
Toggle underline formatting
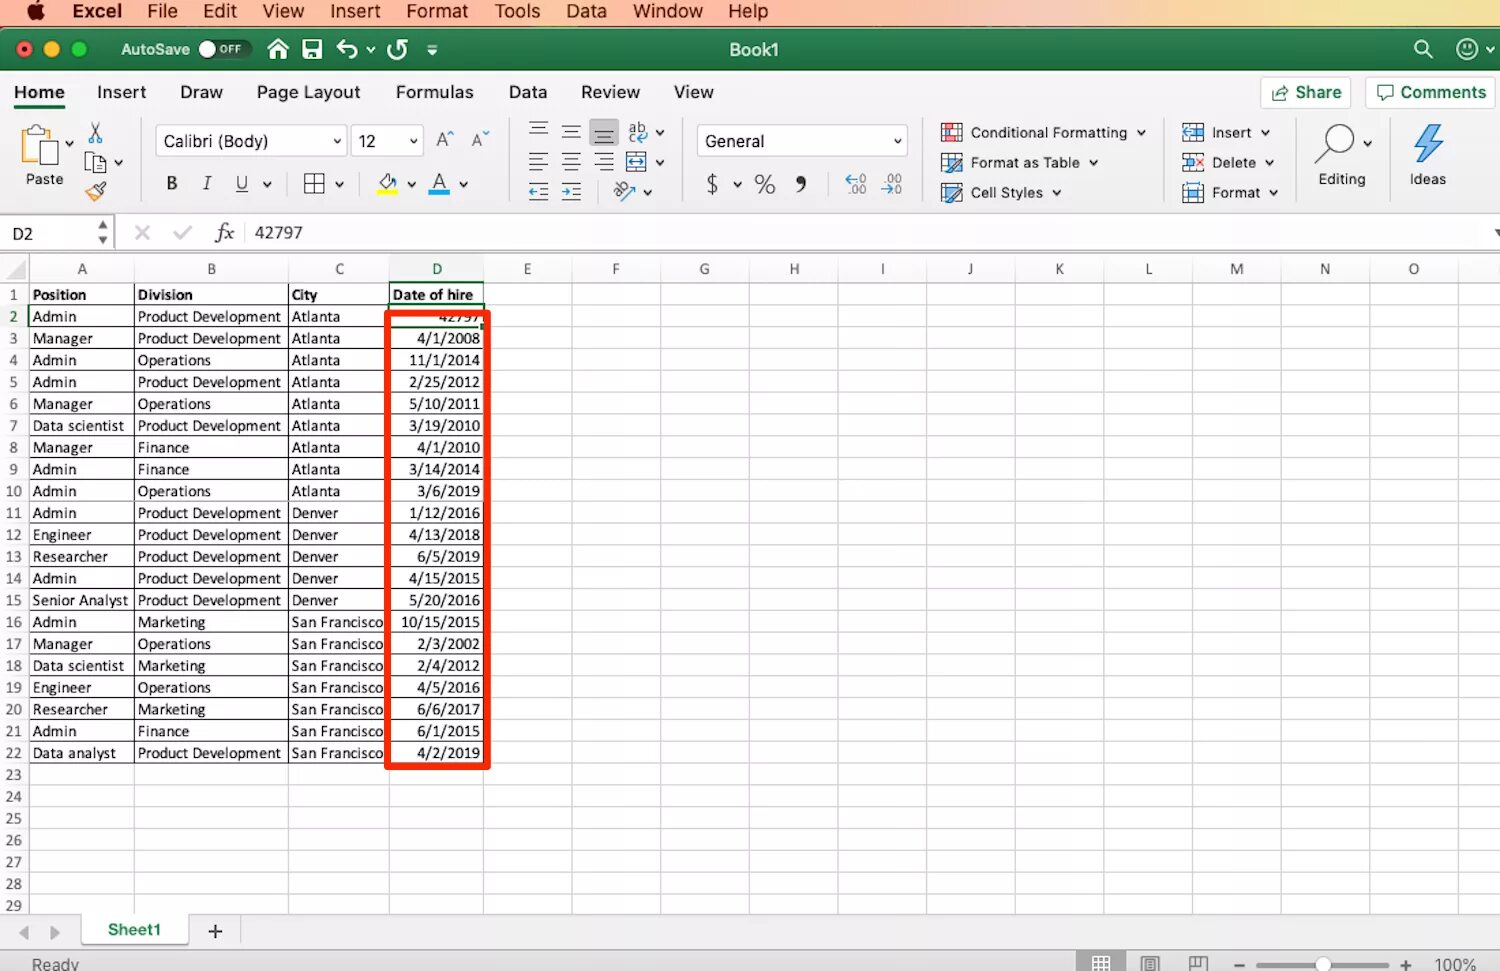pos(241,183)
